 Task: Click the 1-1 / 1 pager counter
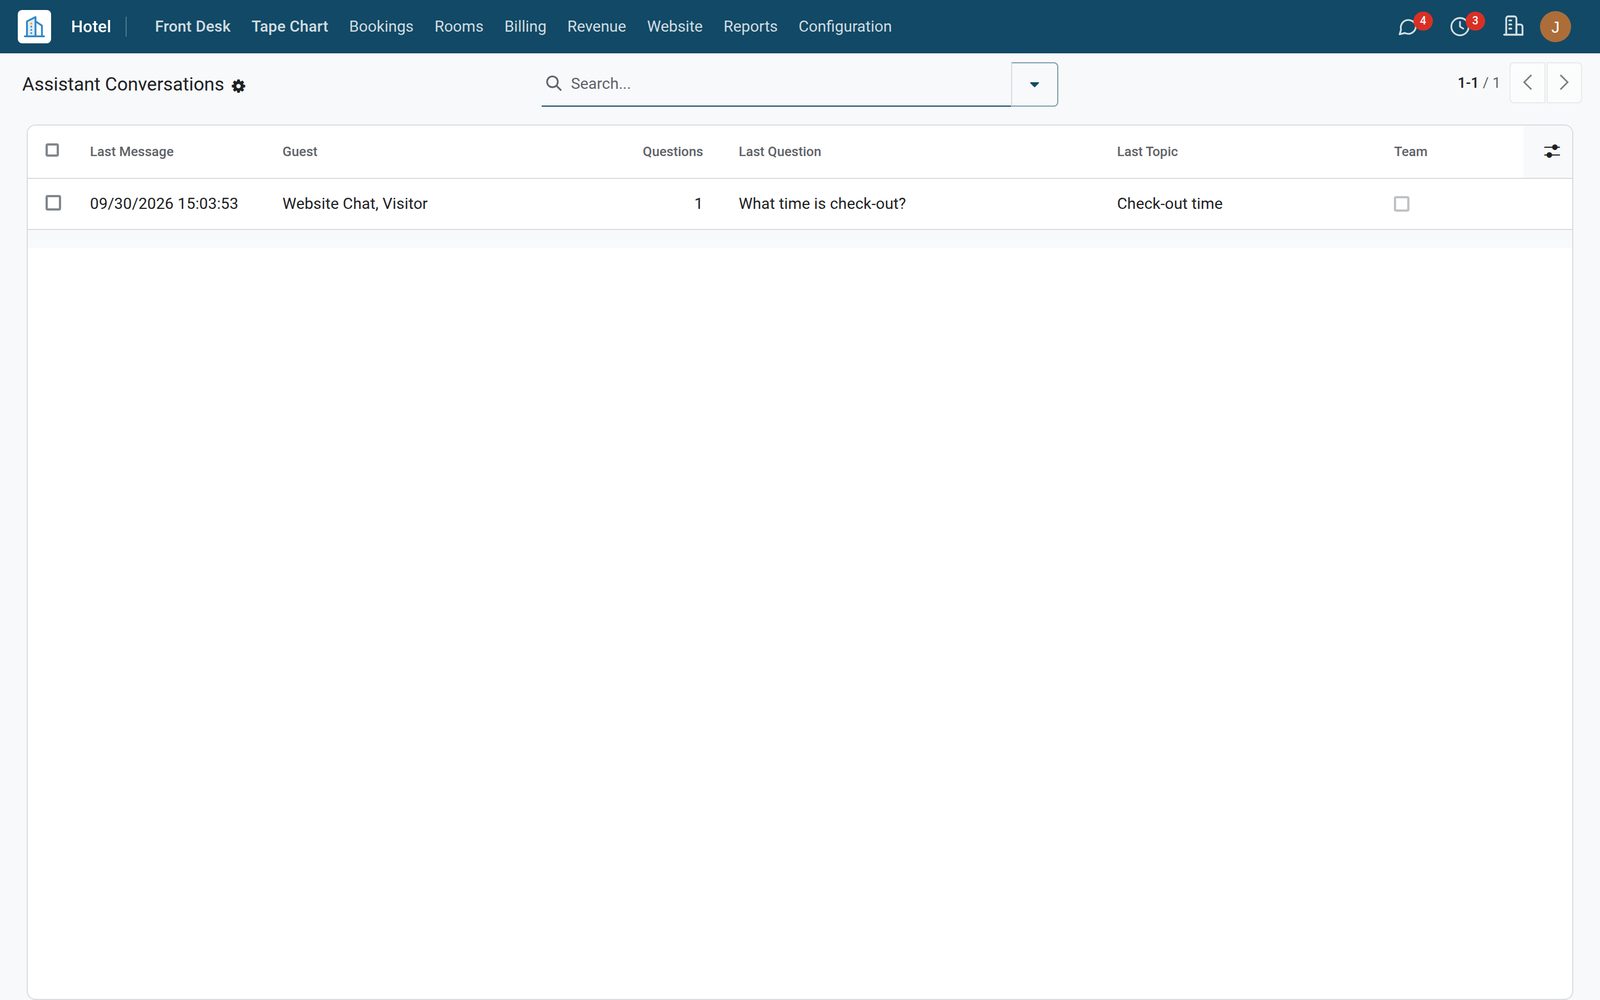click(x=1478, y=83)
